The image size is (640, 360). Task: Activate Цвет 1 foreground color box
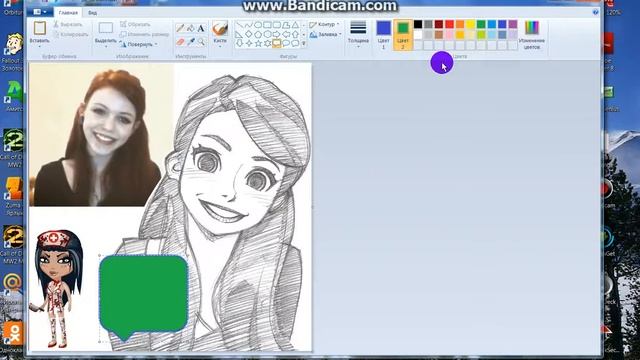(383, 35)
